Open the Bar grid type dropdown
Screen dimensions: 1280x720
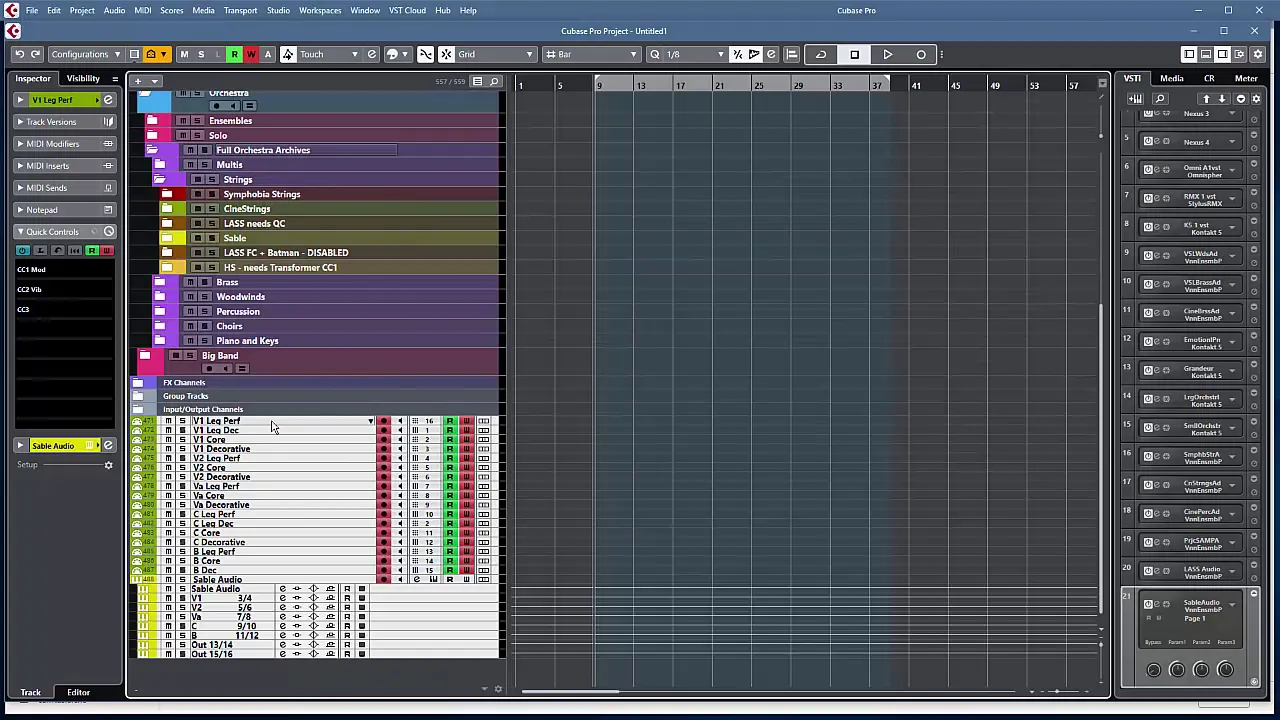(x=592, y=54)
